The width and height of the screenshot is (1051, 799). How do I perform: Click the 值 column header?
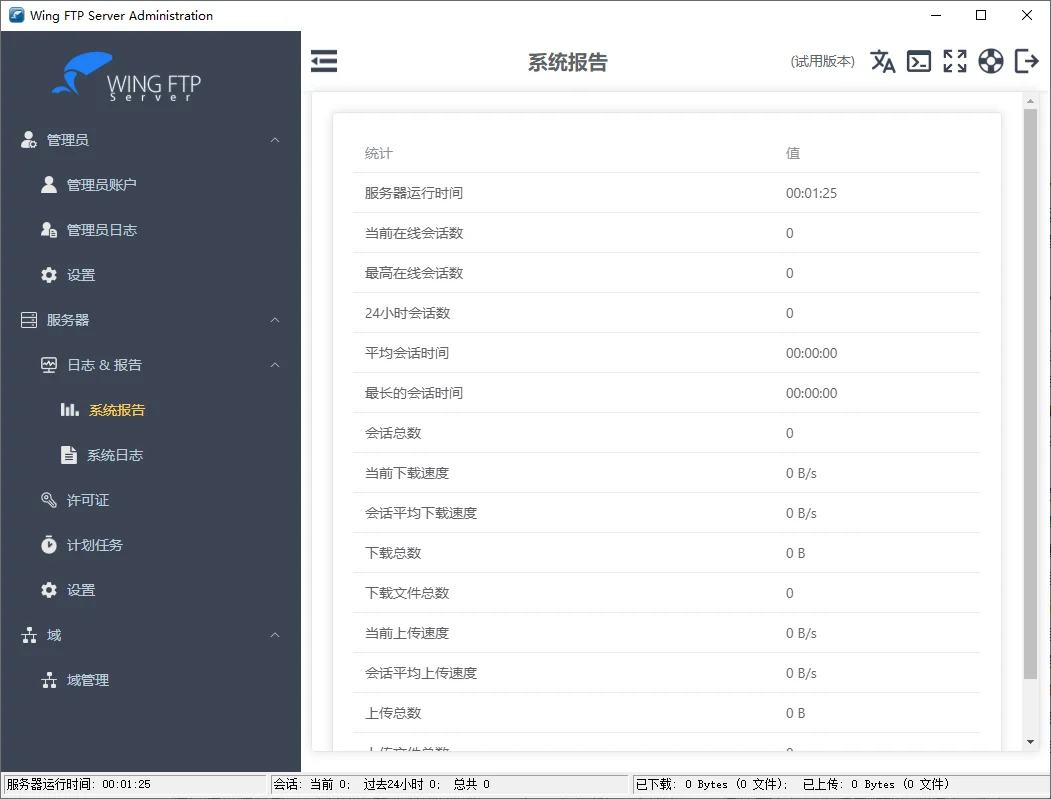[x=793, y=153]
